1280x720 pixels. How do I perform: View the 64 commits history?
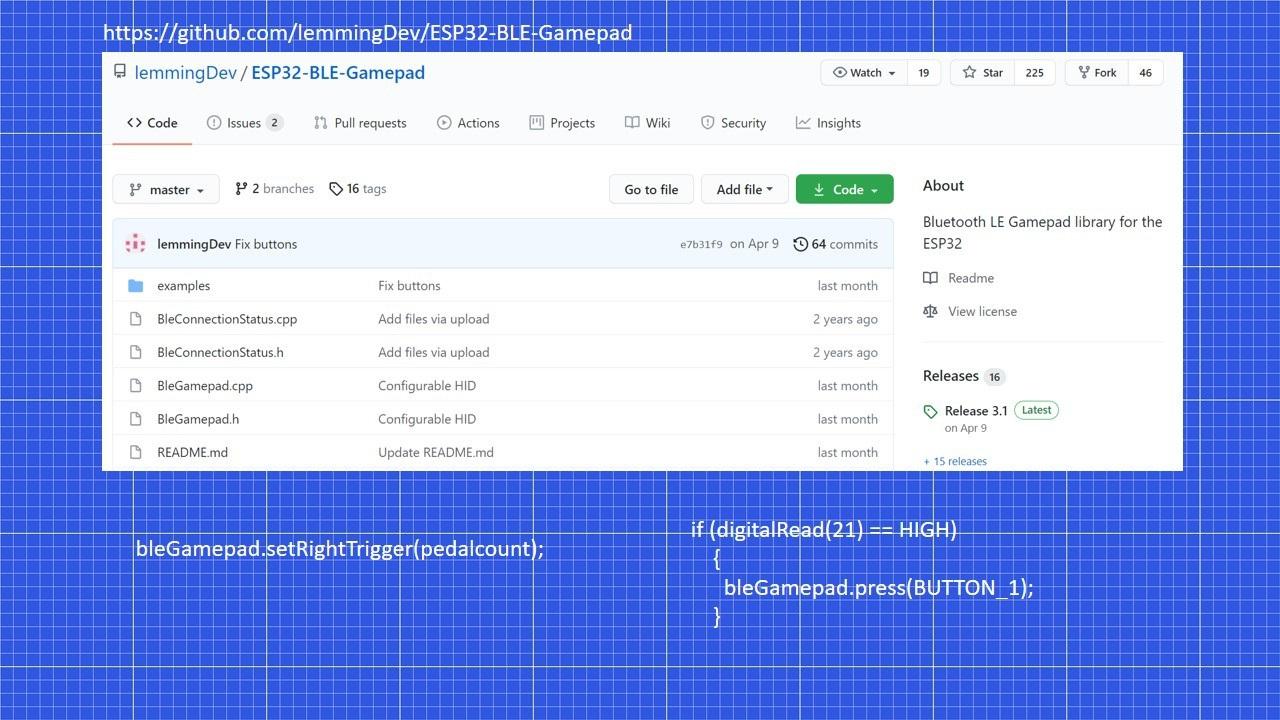point(836,244)
